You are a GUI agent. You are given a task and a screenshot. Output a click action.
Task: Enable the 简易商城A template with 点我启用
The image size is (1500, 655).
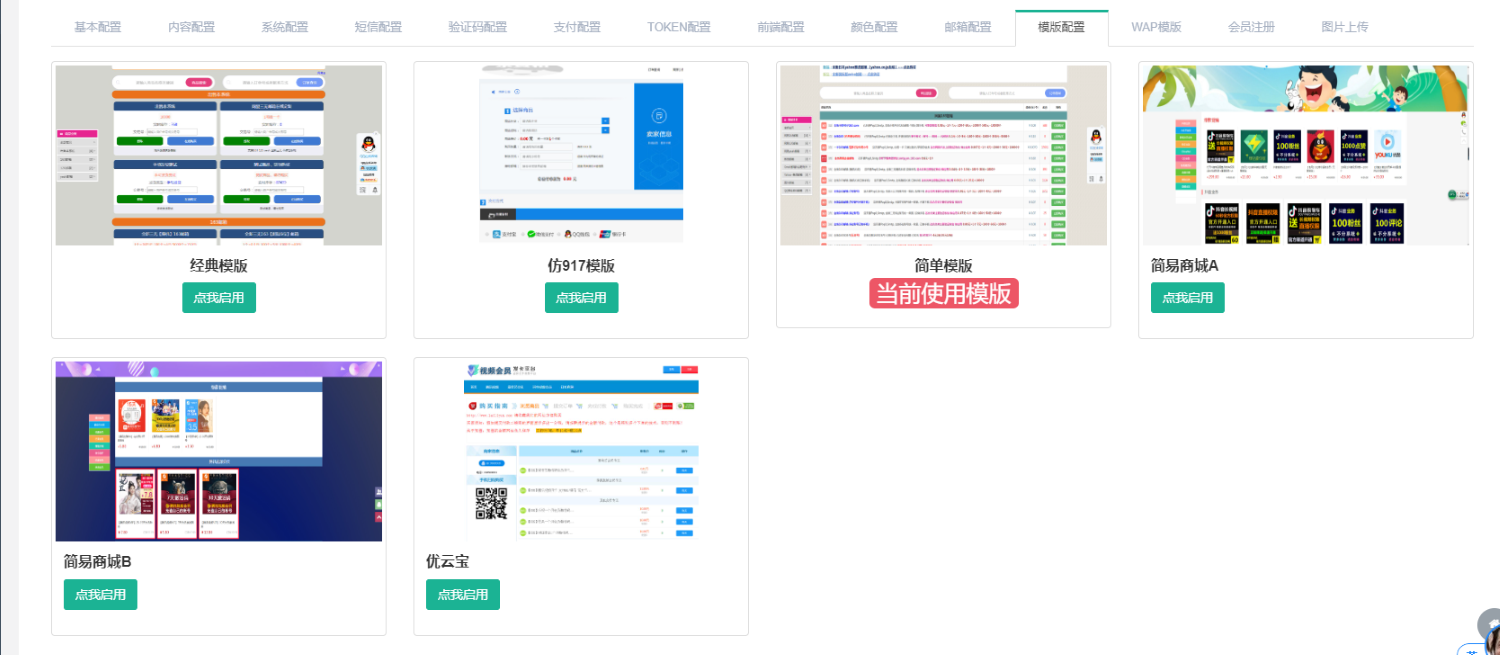pos(1188,297)
